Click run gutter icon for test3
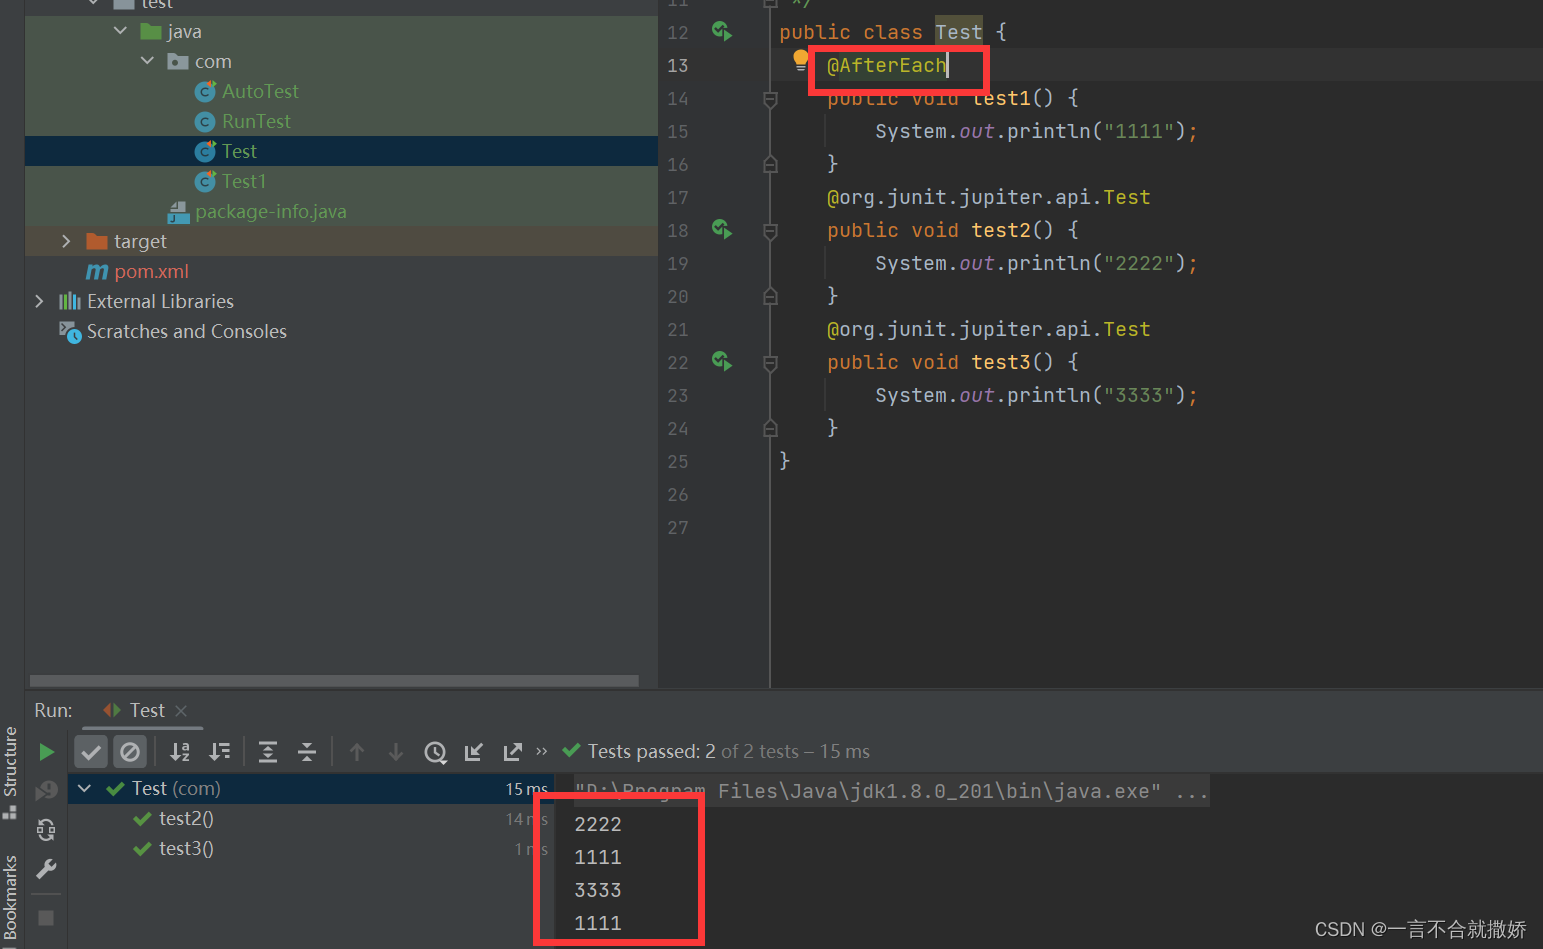Screen dimensions: 1543x949 [721, 361]
